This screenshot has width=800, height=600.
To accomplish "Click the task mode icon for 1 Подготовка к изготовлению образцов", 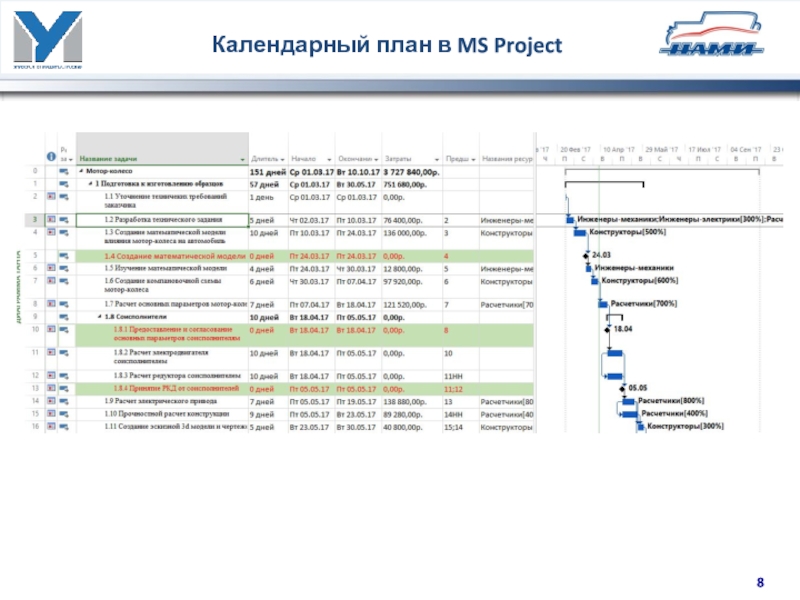I will [64, 184].
